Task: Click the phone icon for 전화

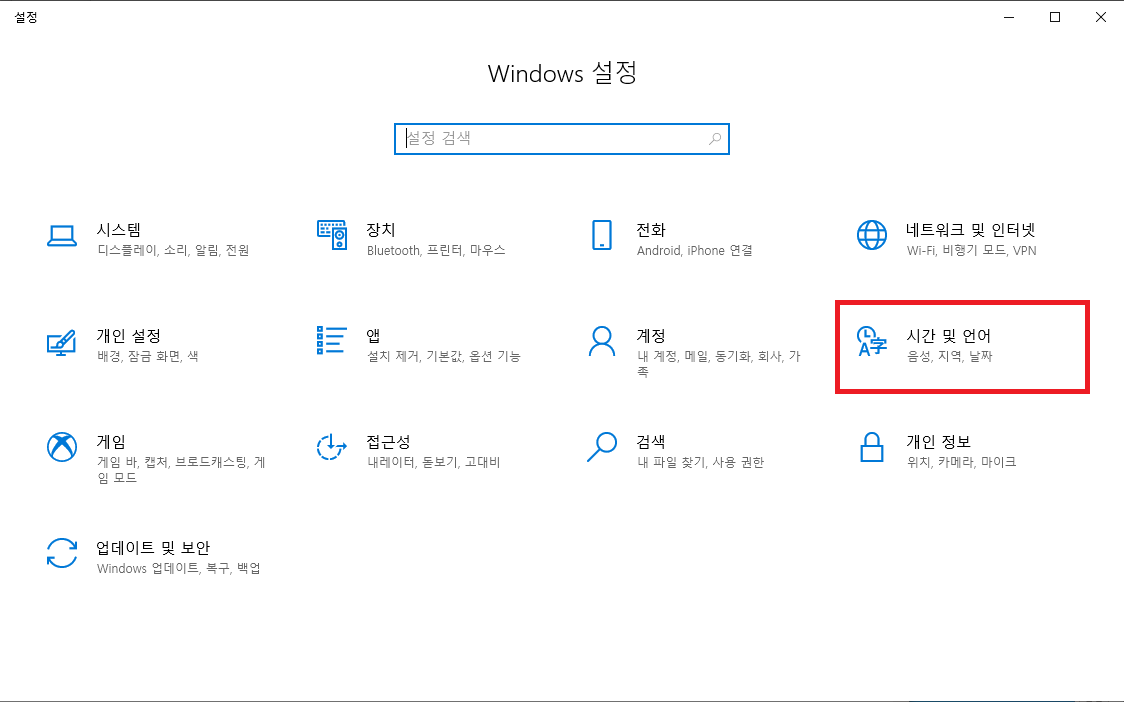Action: point(601,235)
